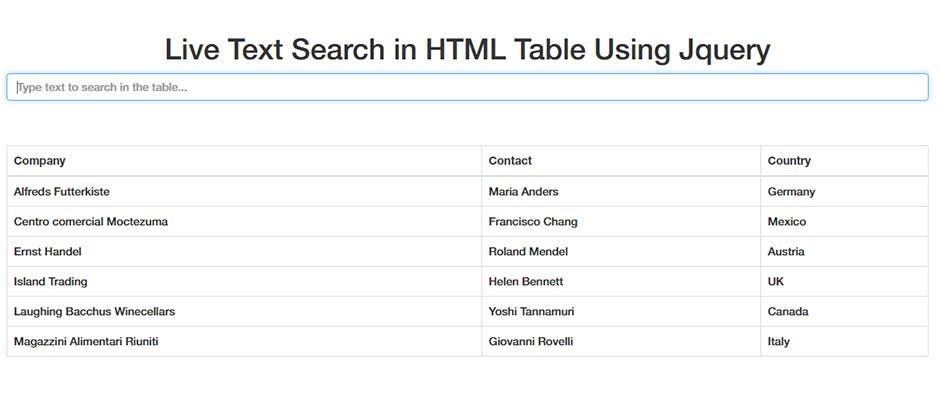Select the Laughing Bacchus Winecellars cell

(95, 311)
